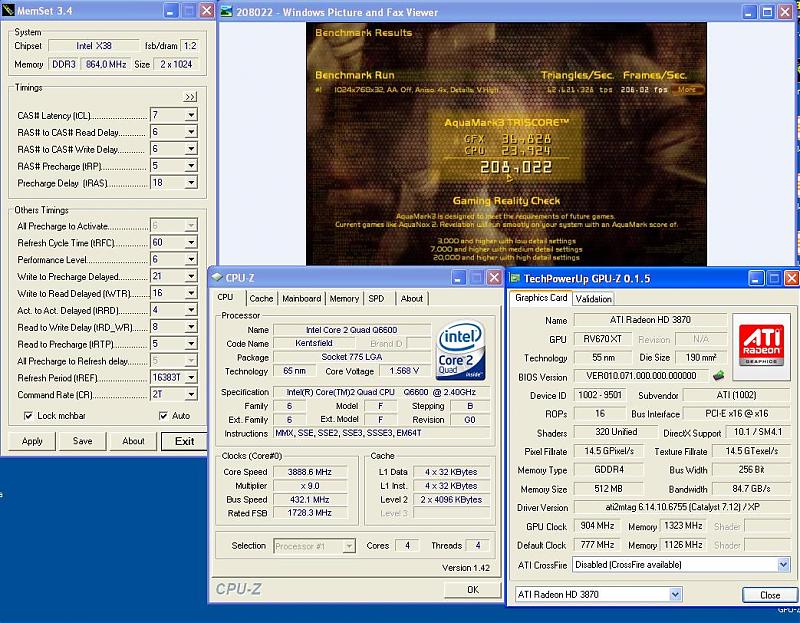The height and width of the screenshot is (623, 800).
Task: Click the GPU-Z title bar icon
Action: pyautogui.click(x=515, y=278)
